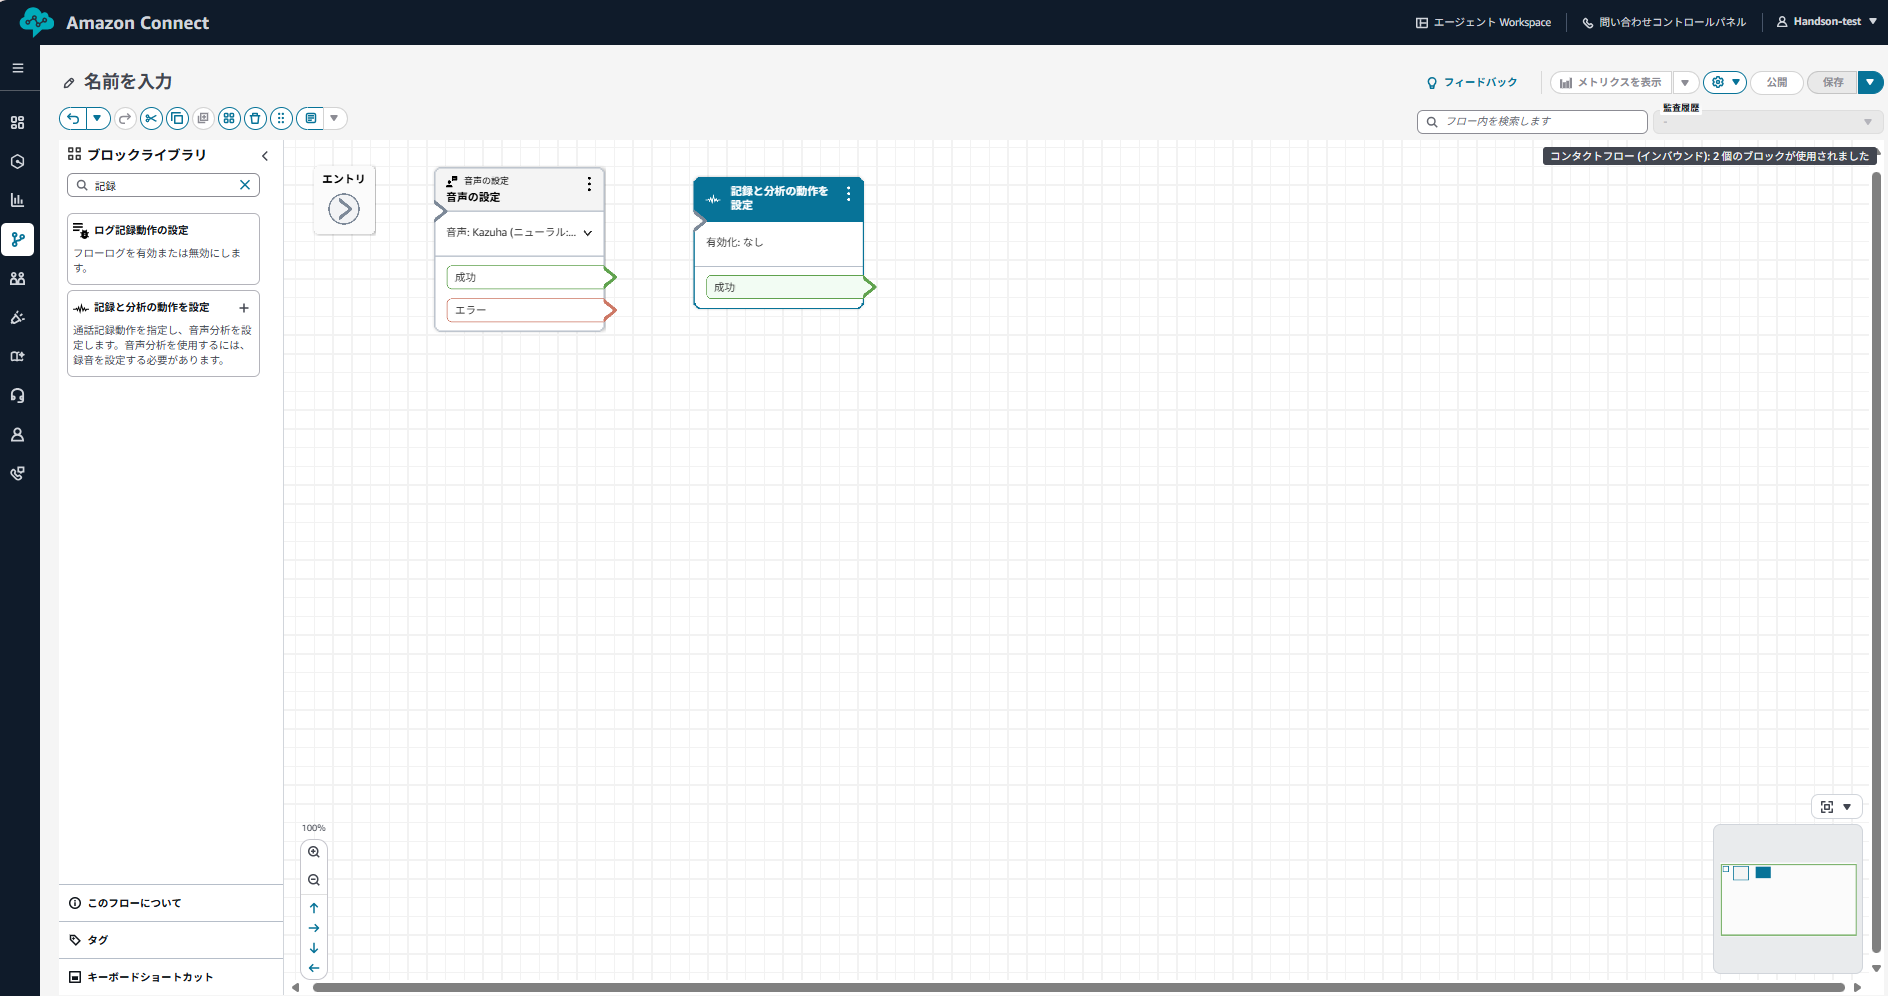Open the 記録と分析の動作を設定 block options menu

coord(849,193)
